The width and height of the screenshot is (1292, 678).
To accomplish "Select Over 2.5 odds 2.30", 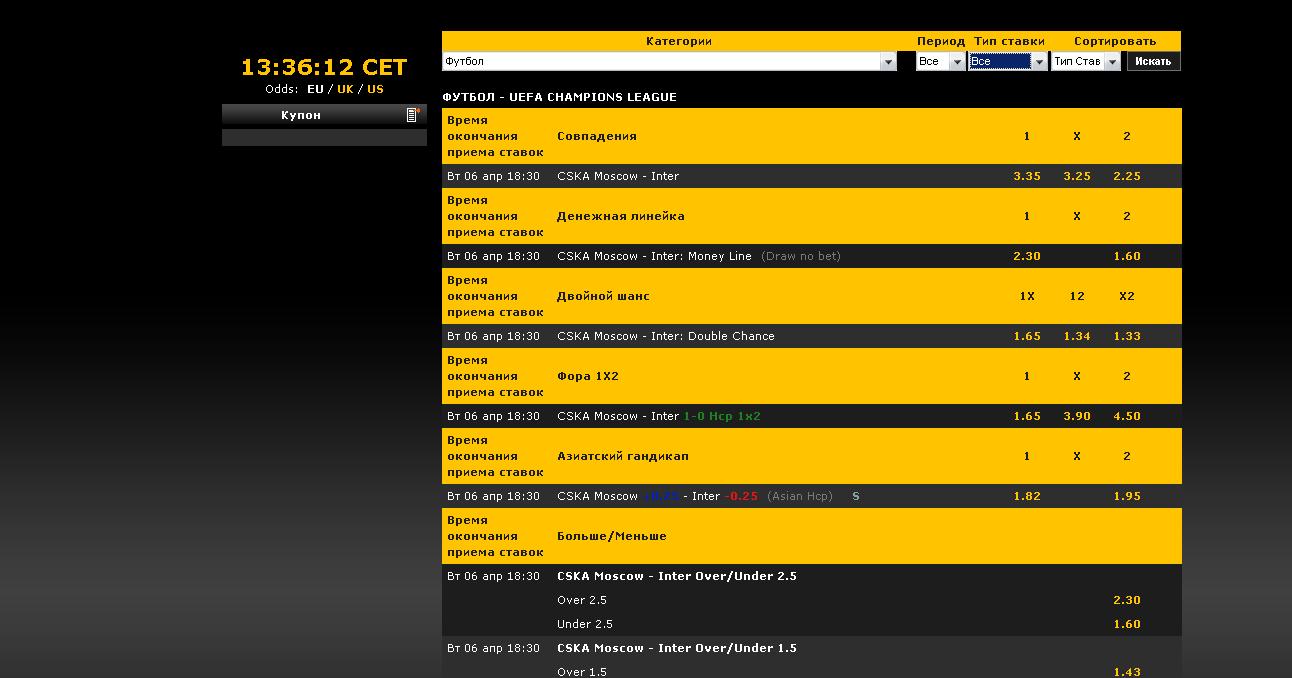I will [x=1127, y=600].
